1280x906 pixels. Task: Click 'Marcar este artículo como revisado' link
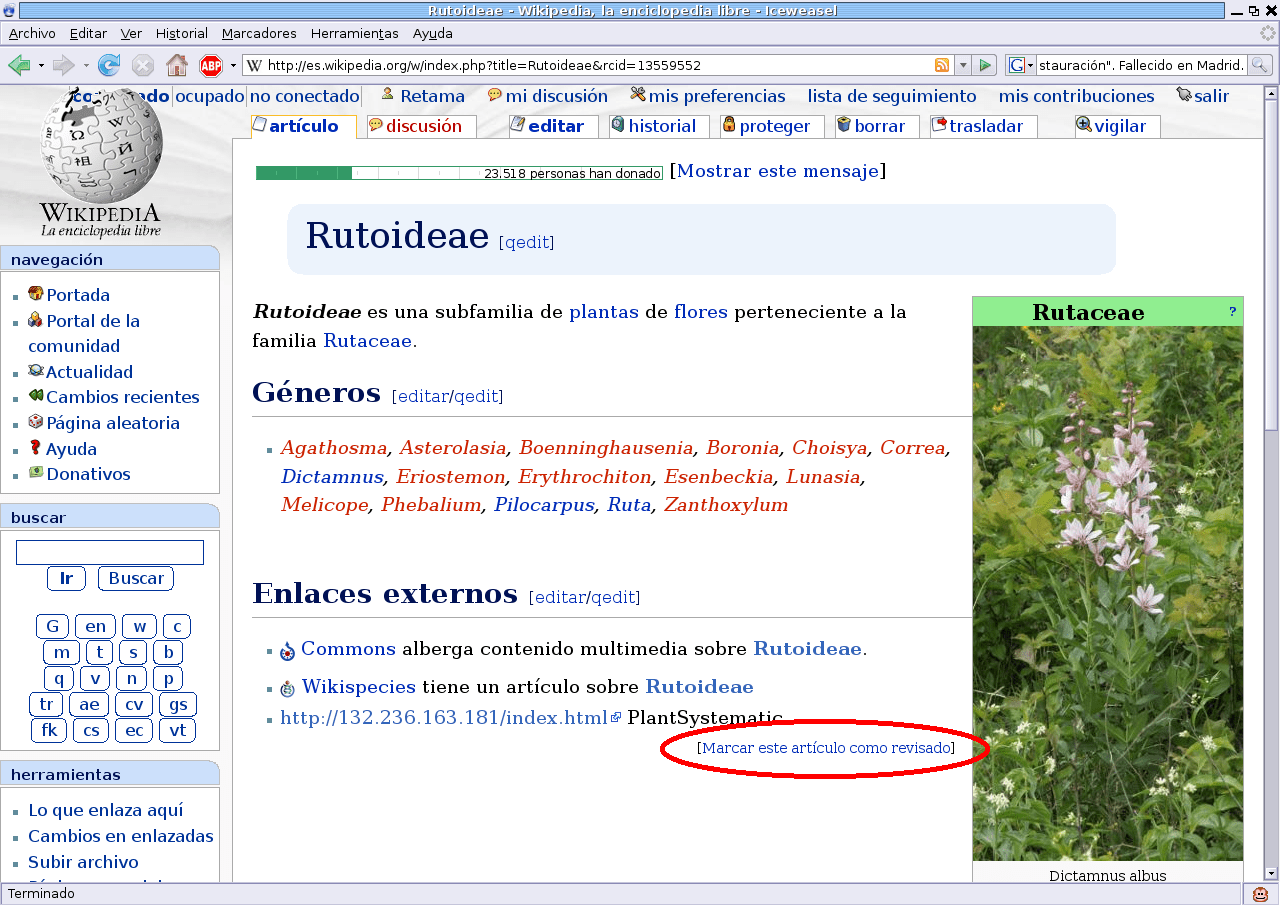click(x=826, y=748)
